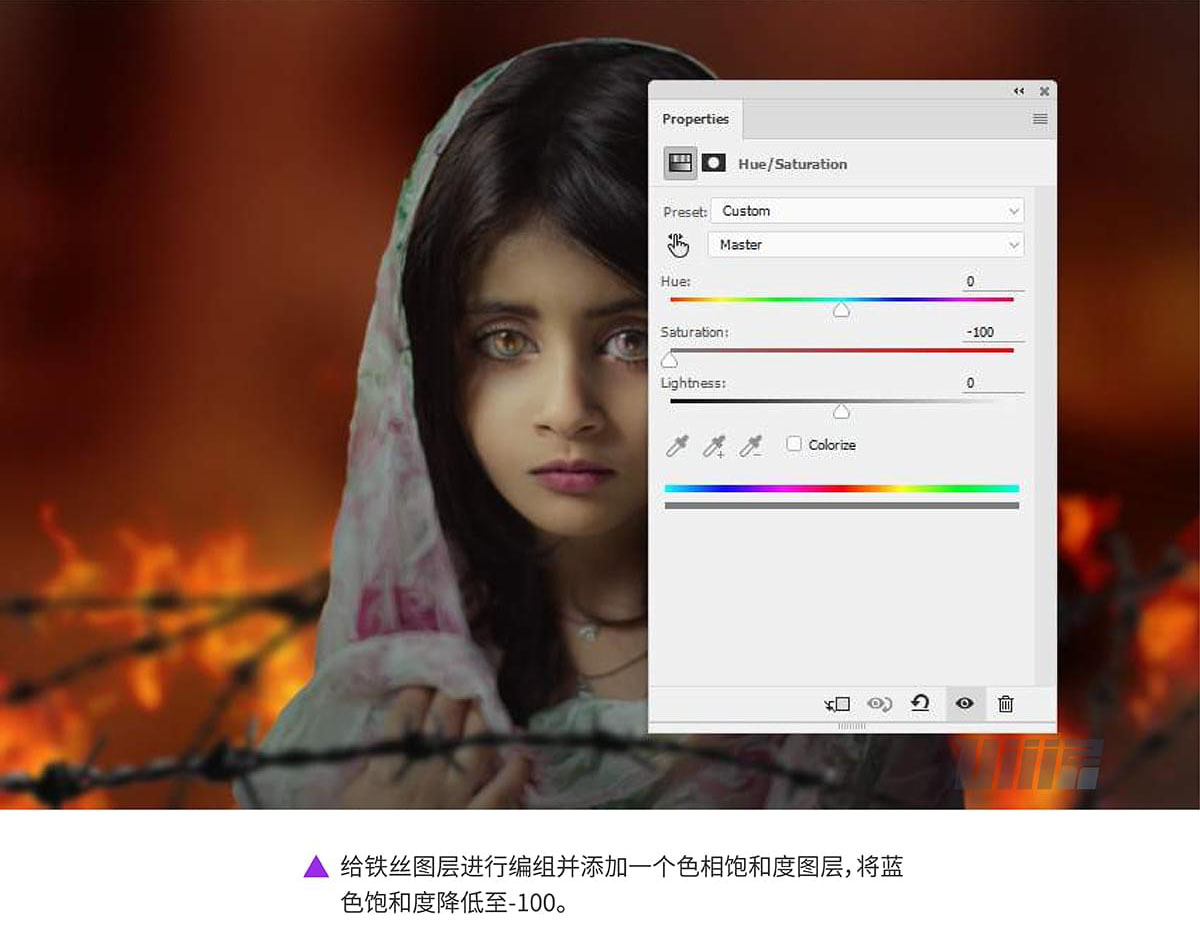Click the gray output color bar
This screenshot has height=929, width=1200.
[842, 506]
